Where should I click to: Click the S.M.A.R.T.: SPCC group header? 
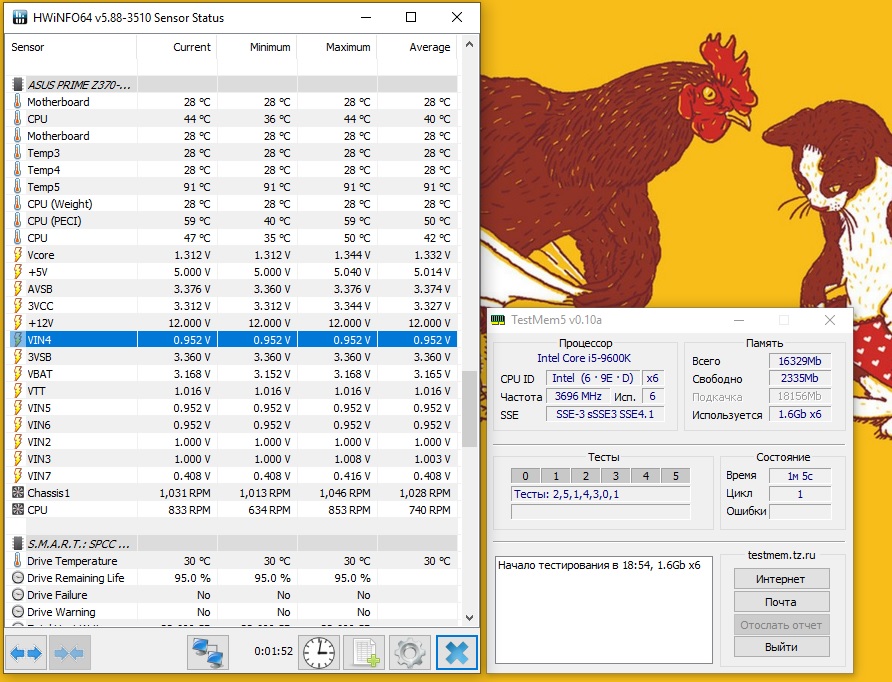coord(234,544)
